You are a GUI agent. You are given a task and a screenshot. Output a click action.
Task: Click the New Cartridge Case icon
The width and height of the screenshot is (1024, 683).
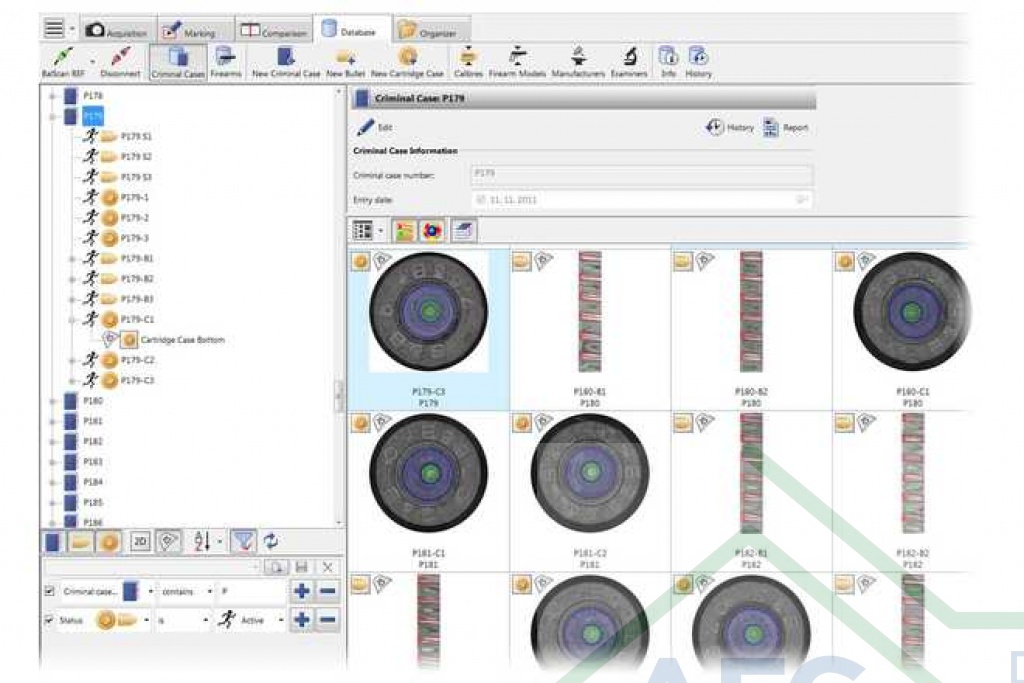(407, 59)
